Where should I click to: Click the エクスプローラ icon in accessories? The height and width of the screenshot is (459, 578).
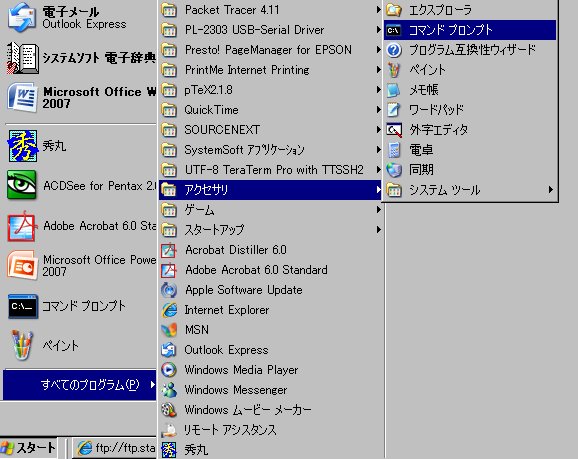click(394, 10)
